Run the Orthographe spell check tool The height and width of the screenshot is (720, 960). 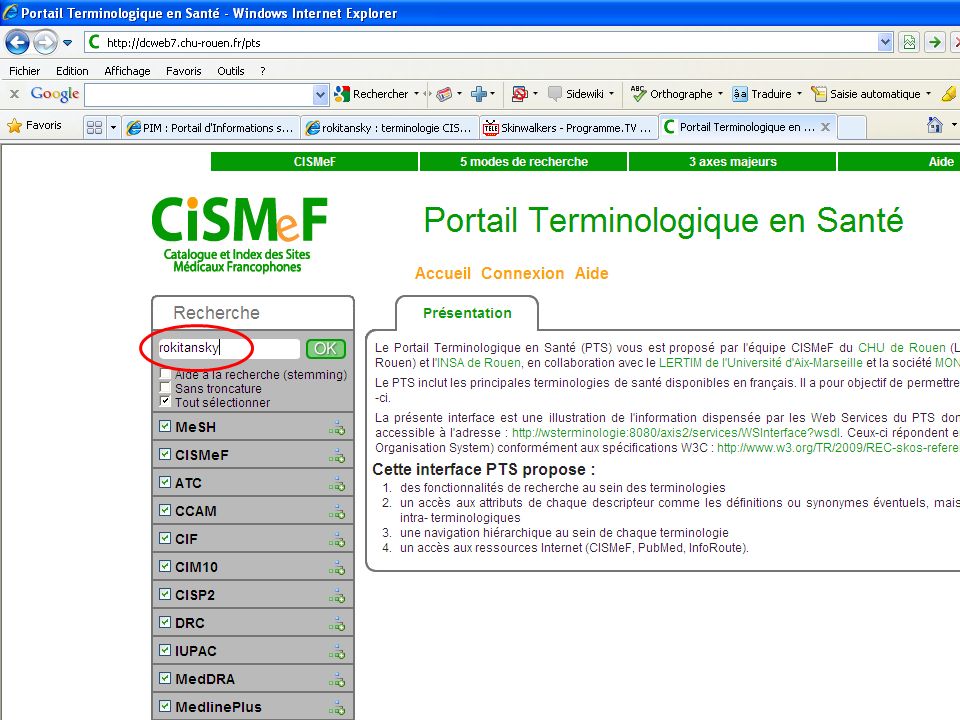[x=672, y=94]
